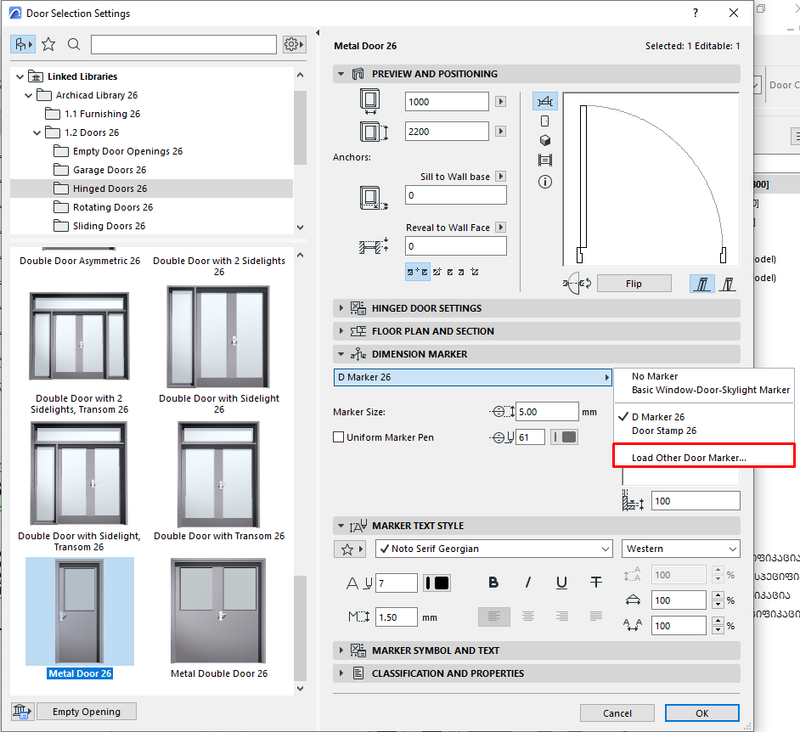
Task: Click Load Other Door Marker
Action: pyautogui.click(x=689, y=458)
